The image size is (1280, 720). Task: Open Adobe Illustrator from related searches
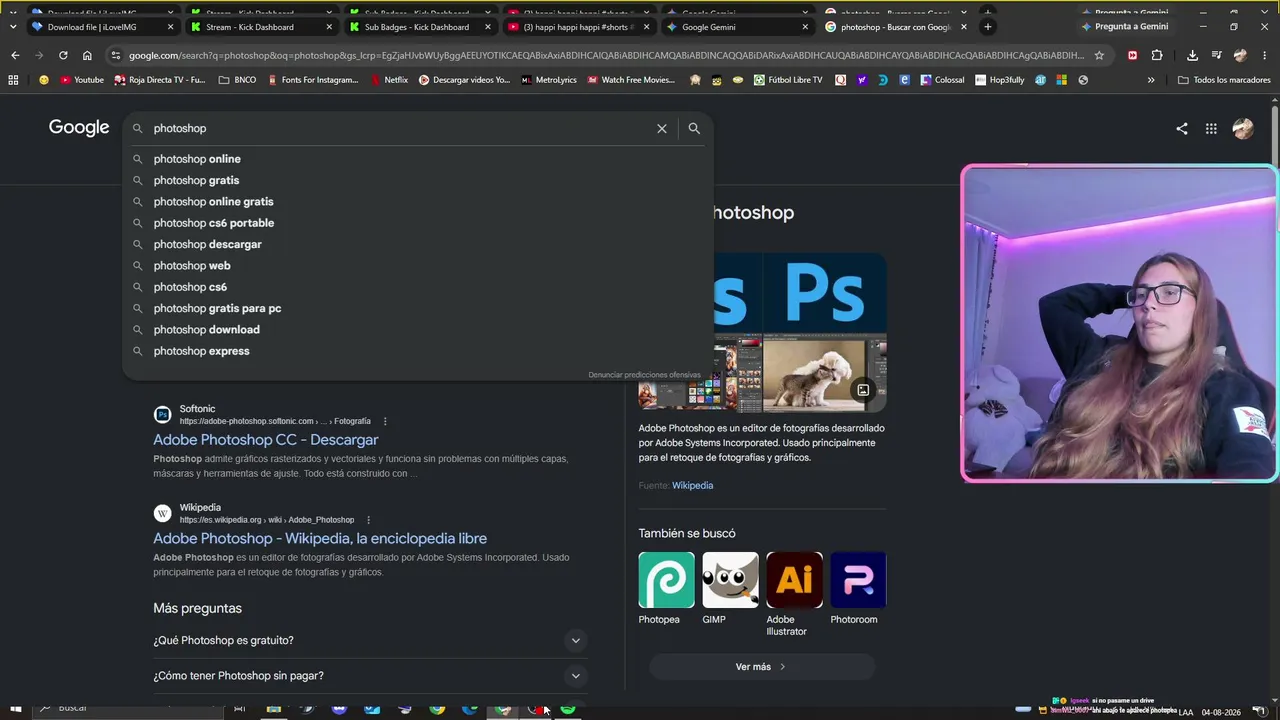(x=794, y=595)
